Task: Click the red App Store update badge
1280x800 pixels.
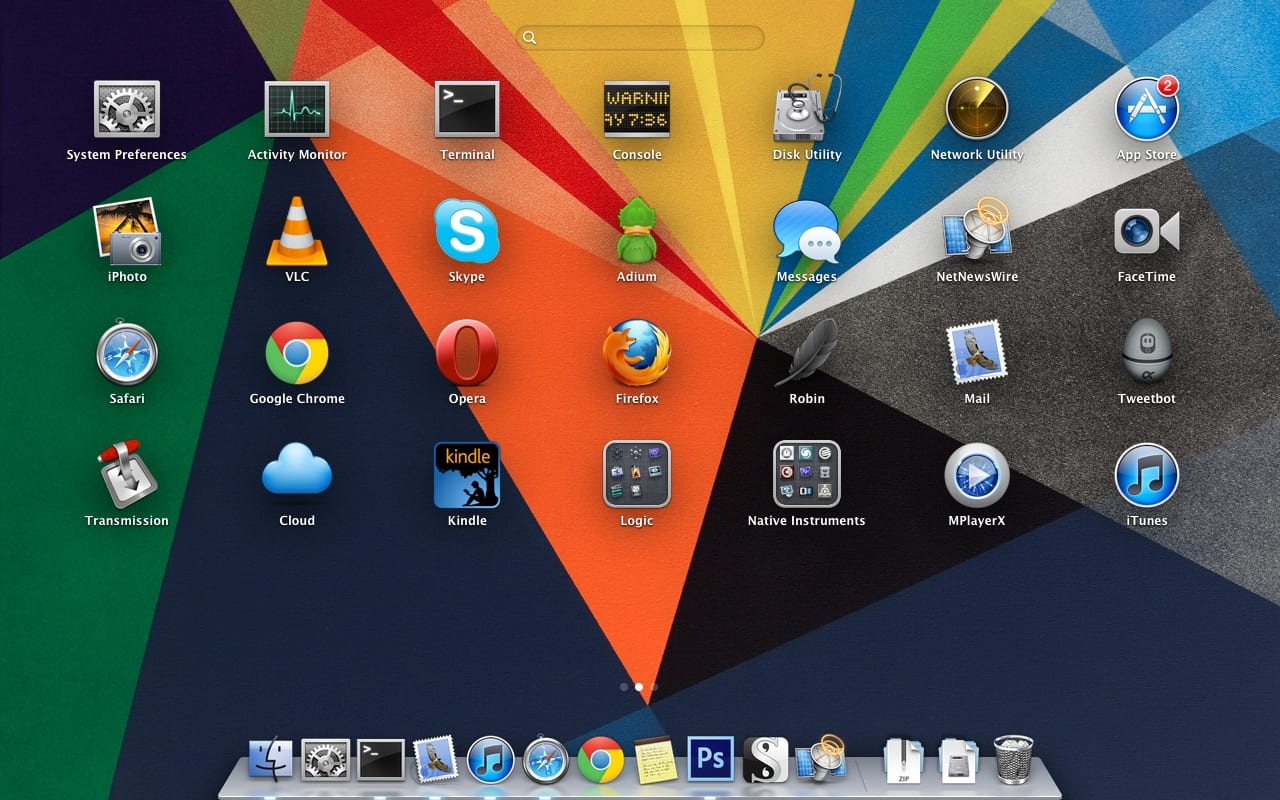Action: 1168,86
